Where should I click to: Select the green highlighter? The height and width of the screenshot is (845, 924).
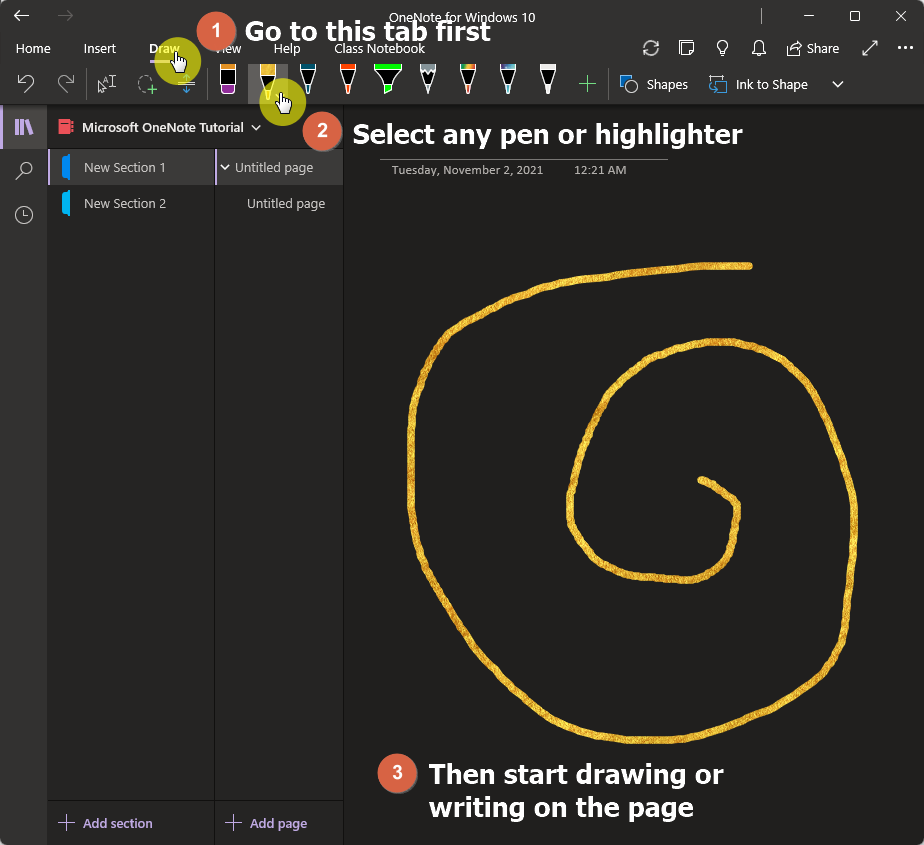pyautogui.click(x=388, y=80)
